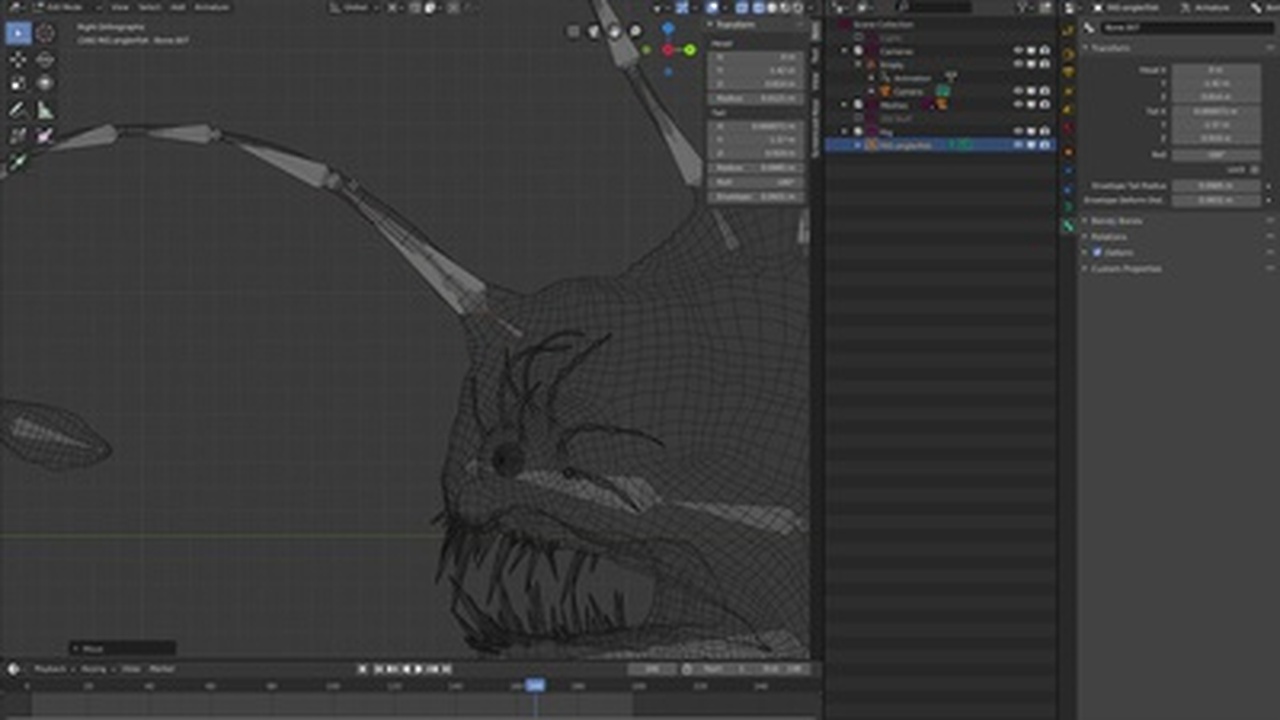The image size is (1280, 720).
Task: Select the Measure tool
Action: 44,110
